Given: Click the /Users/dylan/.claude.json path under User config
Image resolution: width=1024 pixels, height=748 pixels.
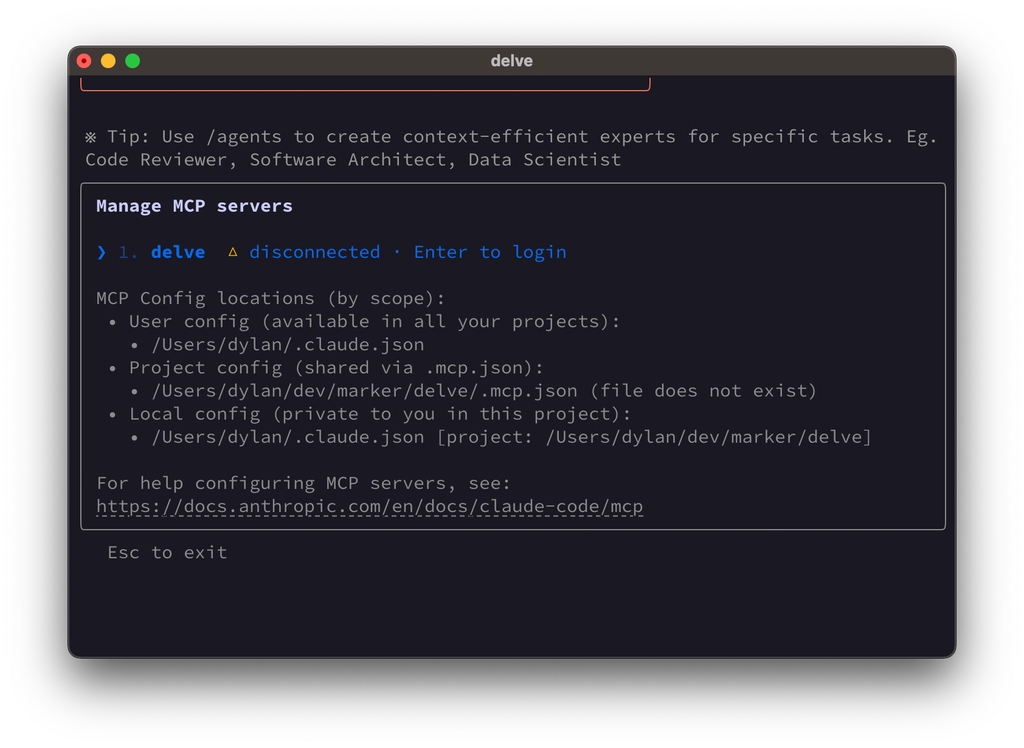Looking at the screenshot, I should 288,344.
